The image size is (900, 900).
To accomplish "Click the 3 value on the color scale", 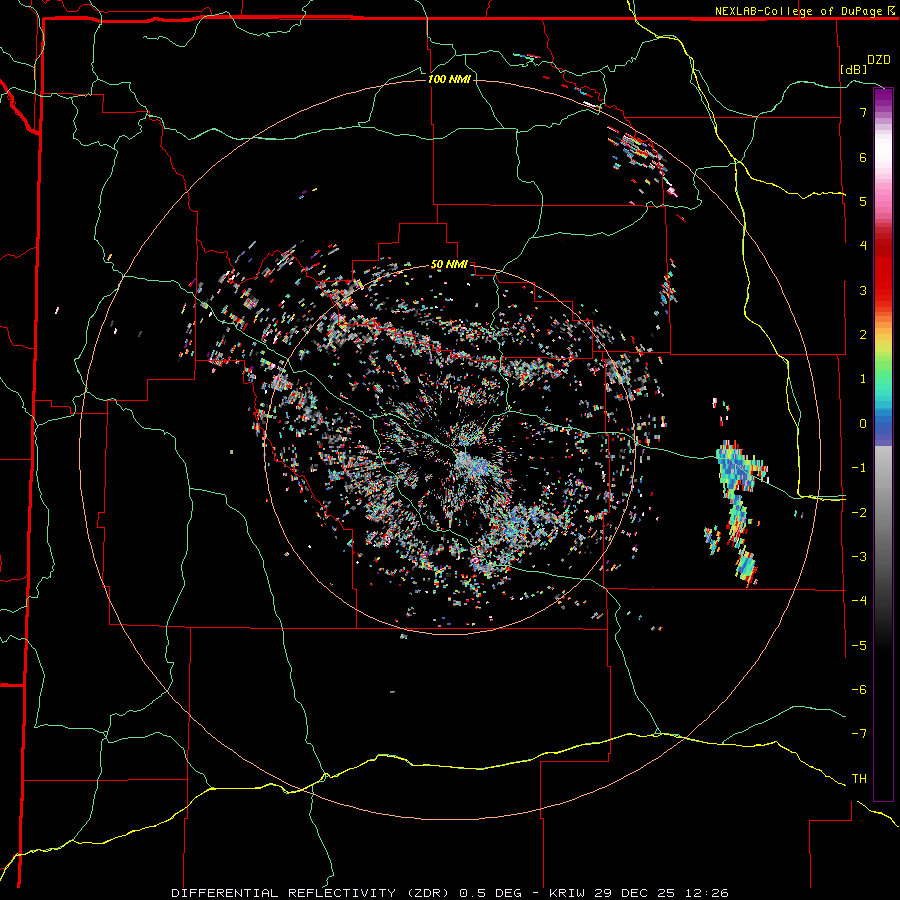I will 863,290.
